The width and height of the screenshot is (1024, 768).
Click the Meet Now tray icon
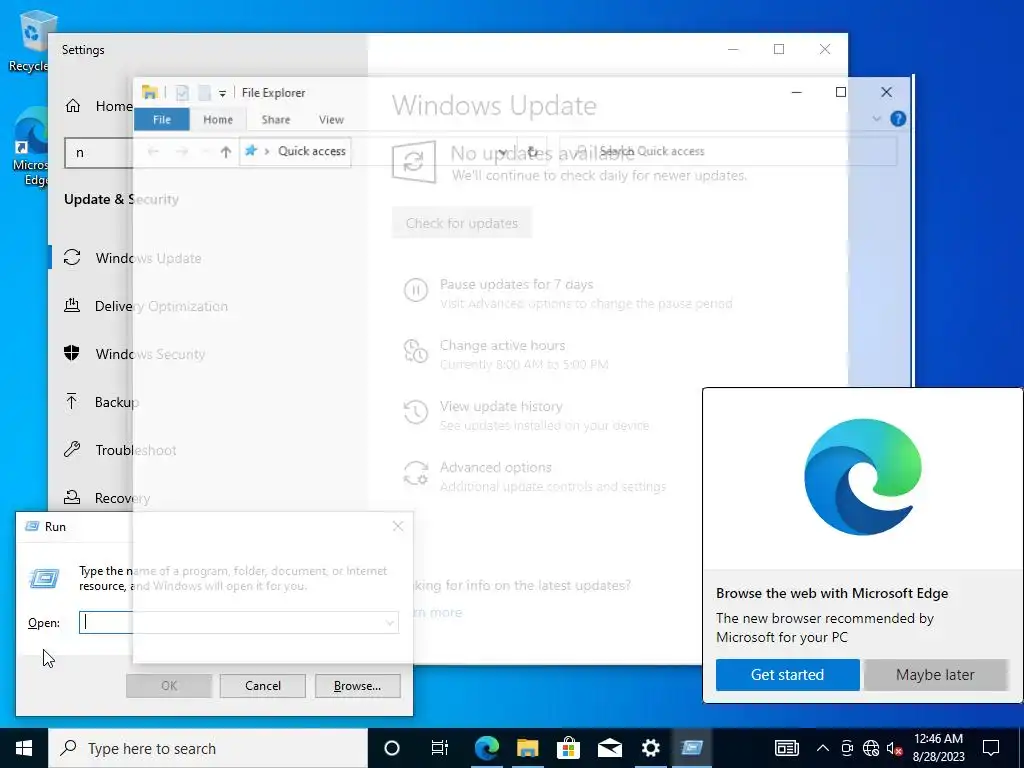pyautogui.click(x=847, y=748)
